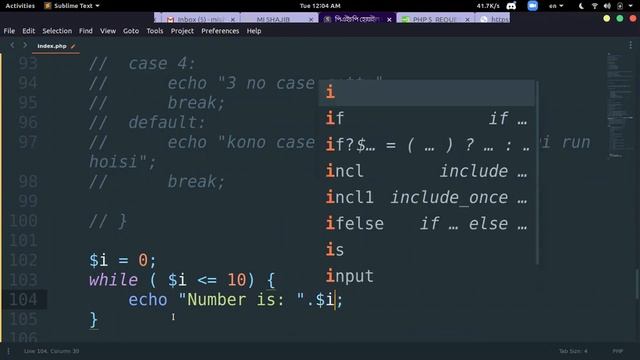Open the Project menu
The height and width of the screenshot is (360, 640).
tap(182, 31)
